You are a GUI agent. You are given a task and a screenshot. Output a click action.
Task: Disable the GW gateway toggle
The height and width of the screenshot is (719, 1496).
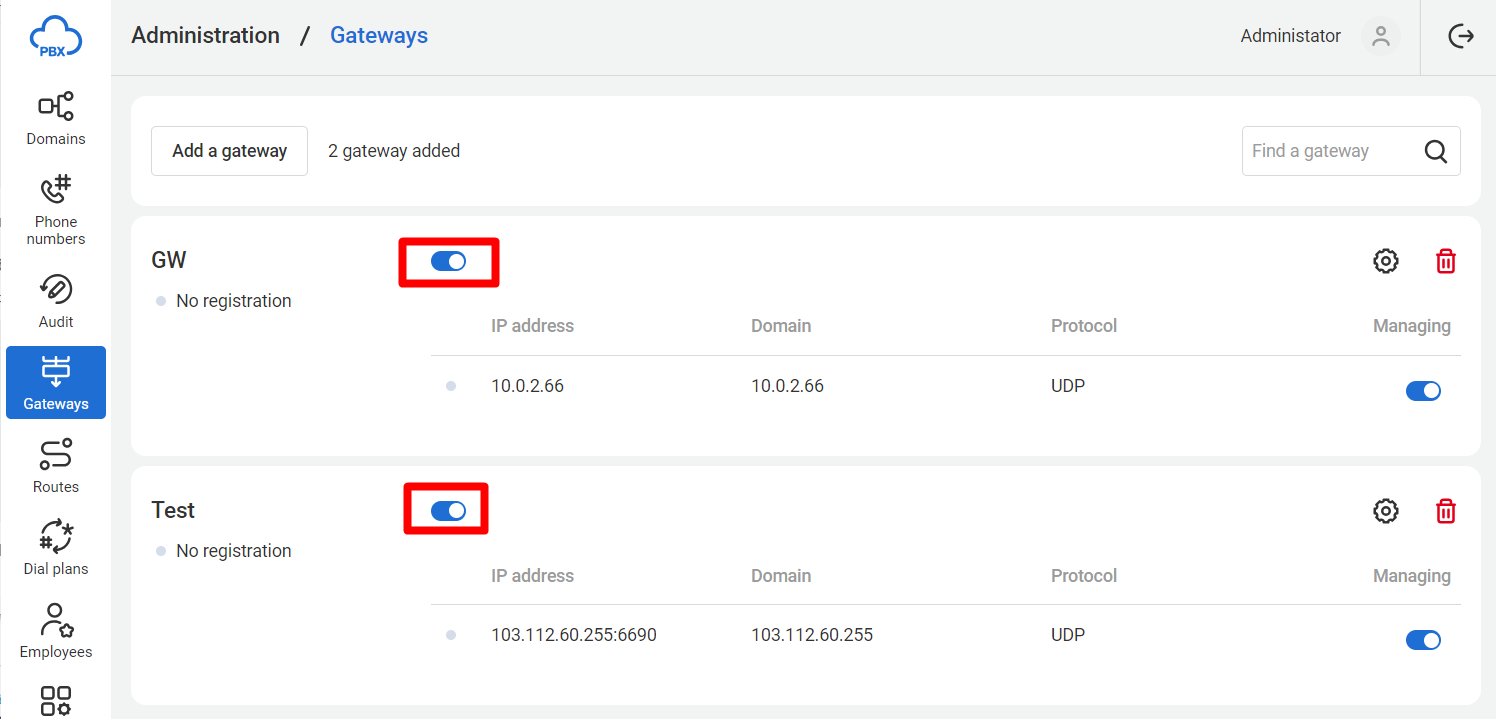448,261
